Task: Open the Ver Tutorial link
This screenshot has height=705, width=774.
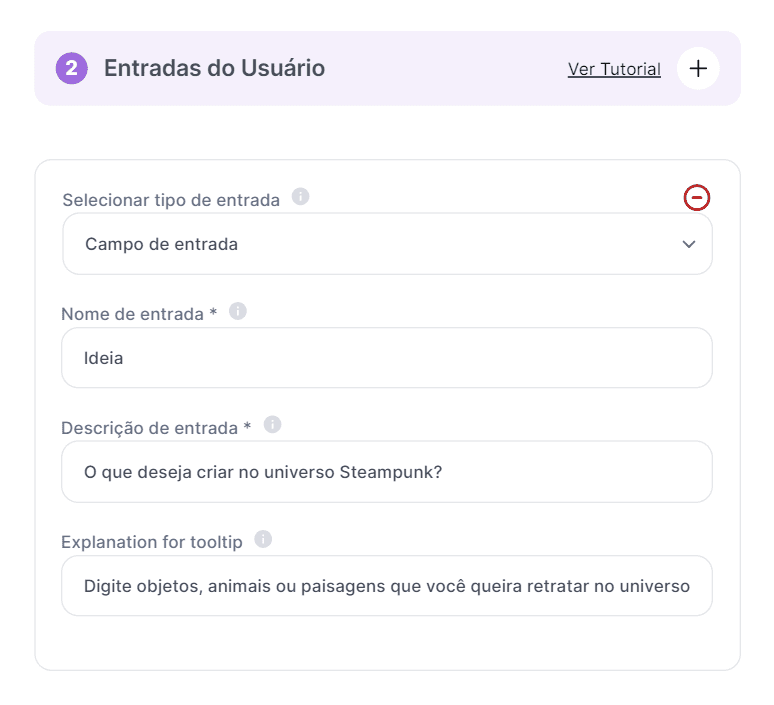Action: [x=614, y=69]
